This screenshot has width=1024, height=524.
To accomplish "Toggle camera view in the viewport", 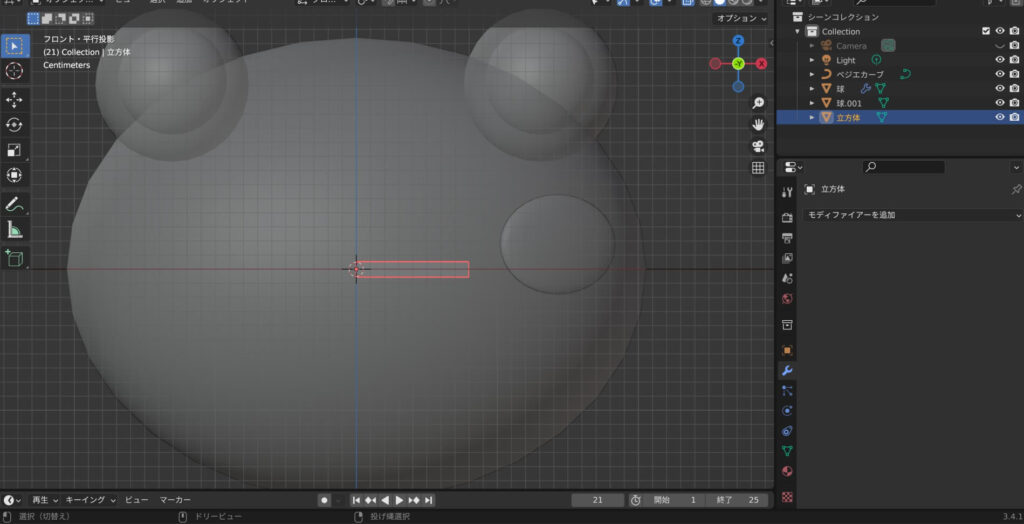I will 758,146.
